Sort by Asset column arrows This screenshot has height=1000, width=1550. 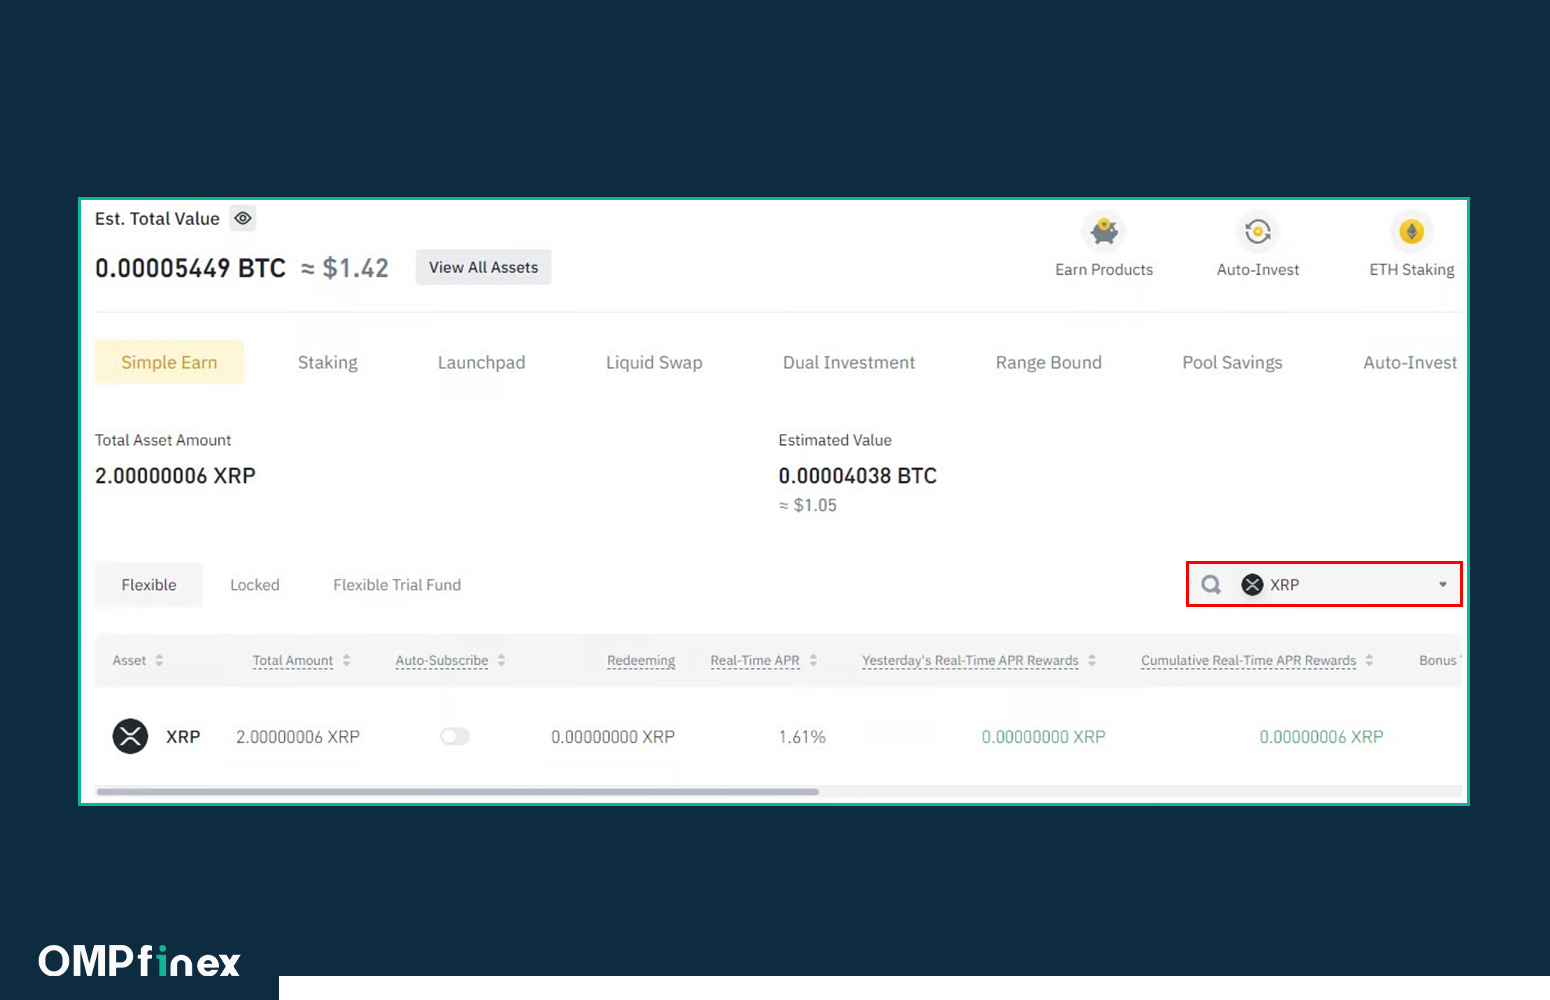[x=159, y=661]
